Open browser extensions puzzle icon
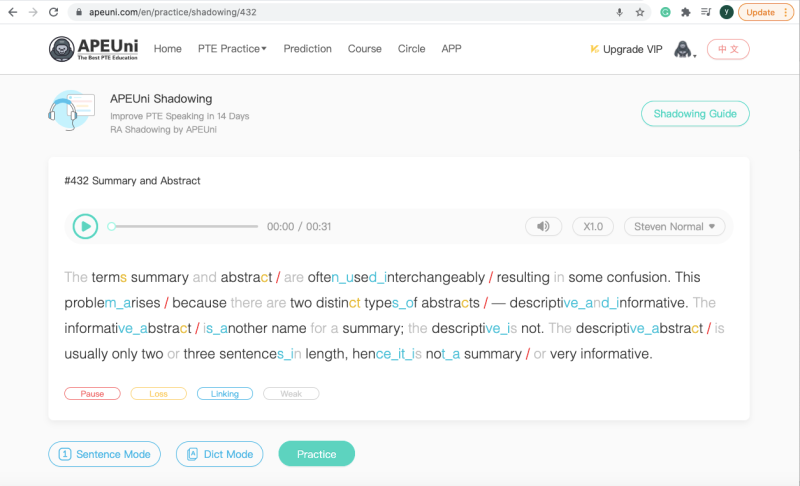This screenshot has height=486, width=800. [x=686, y=12]
